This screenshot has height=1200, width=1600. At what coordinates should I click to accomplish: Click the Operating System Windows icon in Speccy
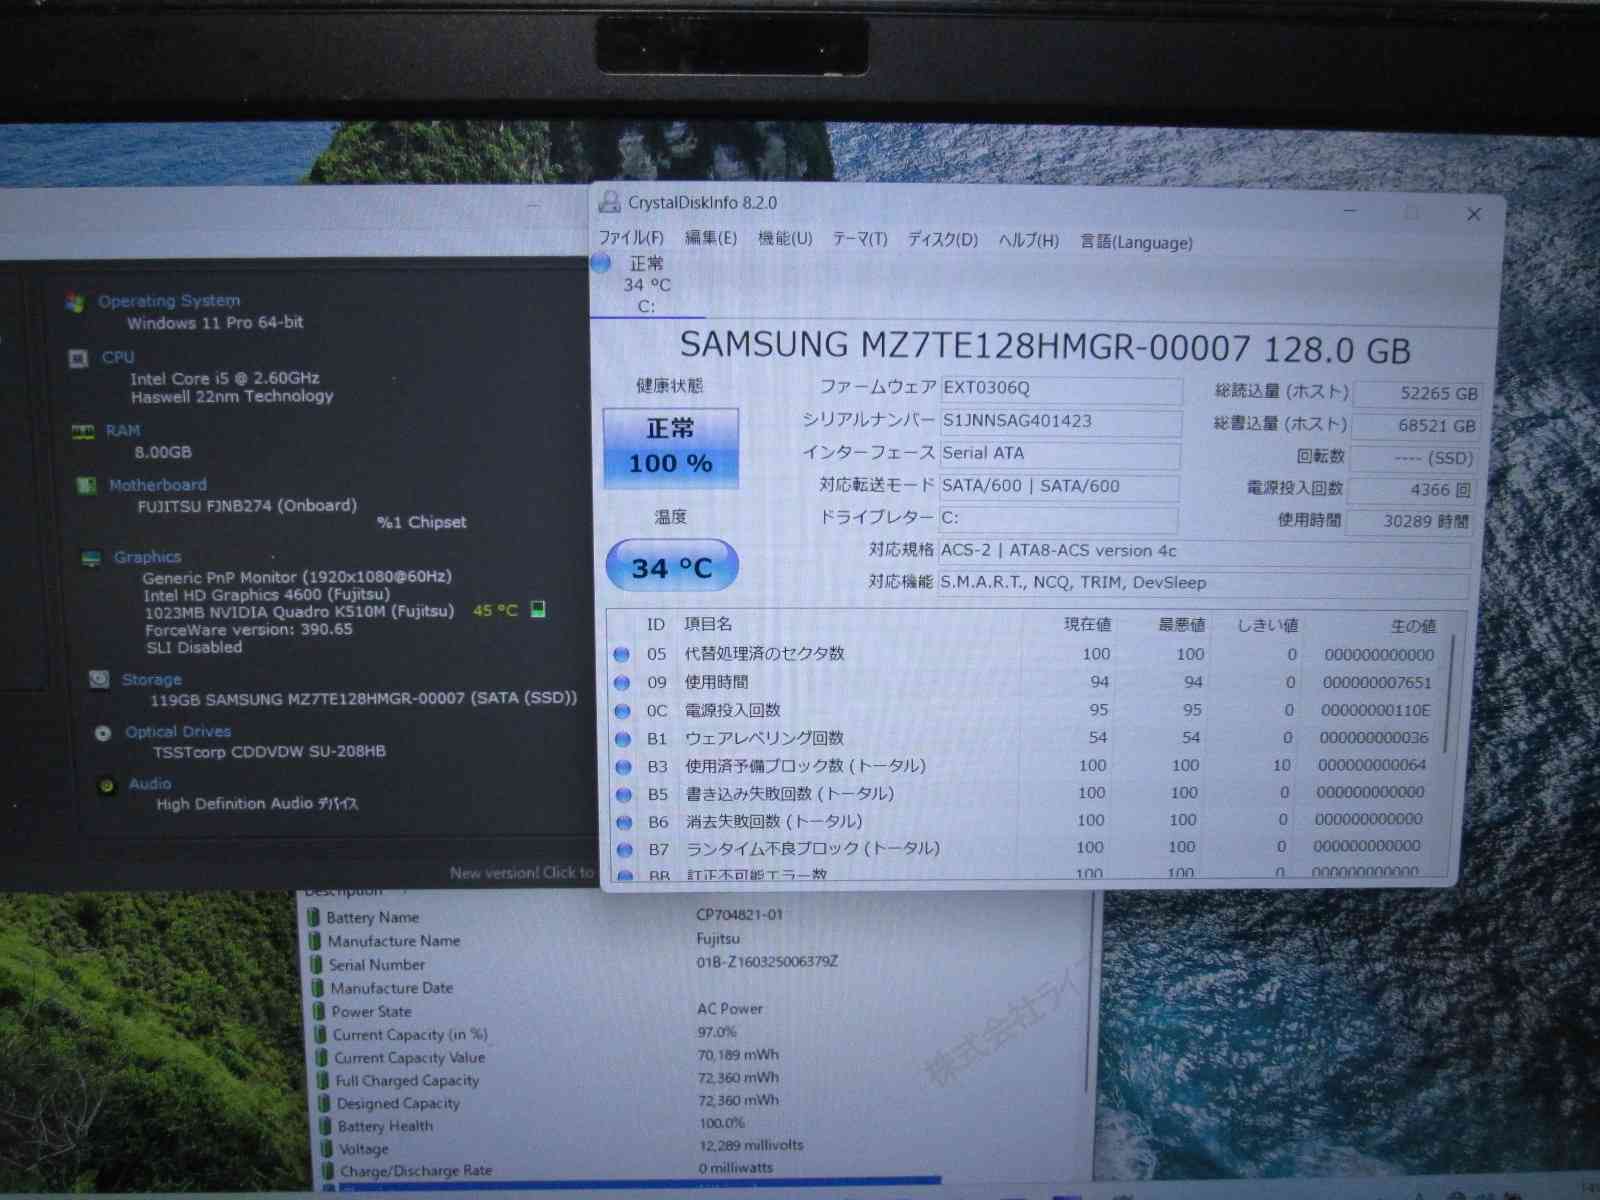tap(75, 302)
